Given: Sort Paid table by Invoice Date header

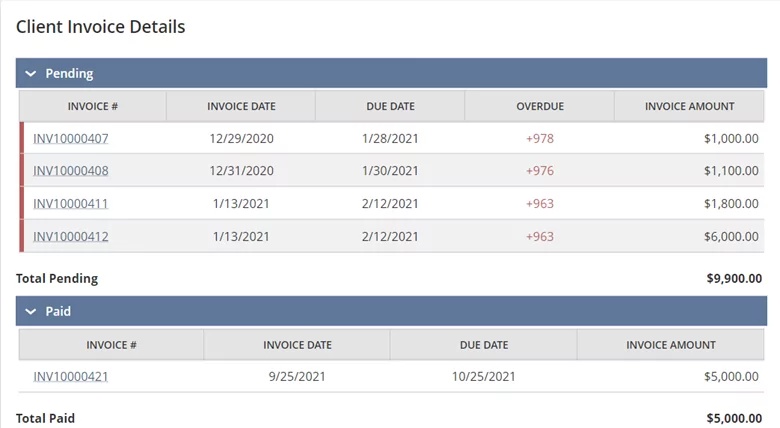Looking at the screenshot, I should click(x=297, y=345).
